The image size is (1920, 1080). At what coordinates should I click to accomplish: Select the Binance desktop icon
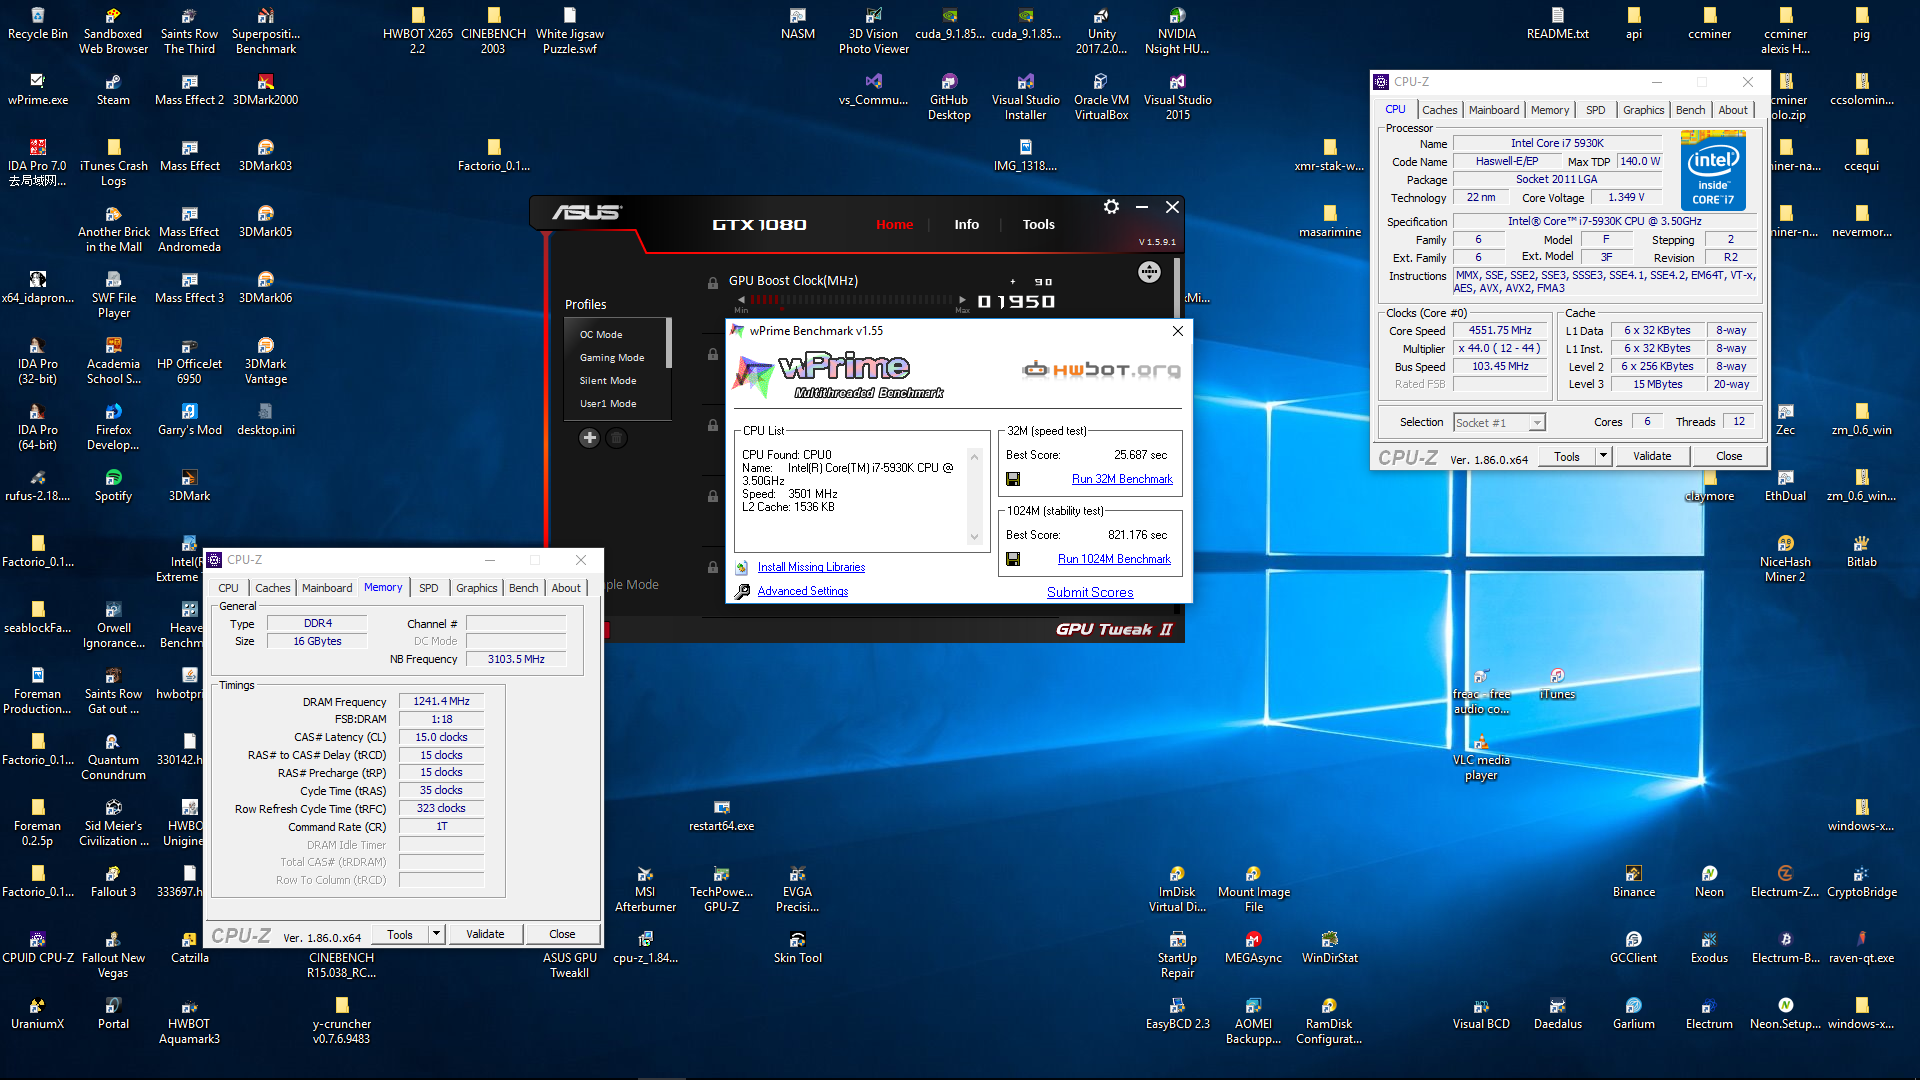[x=1633, y=882]
